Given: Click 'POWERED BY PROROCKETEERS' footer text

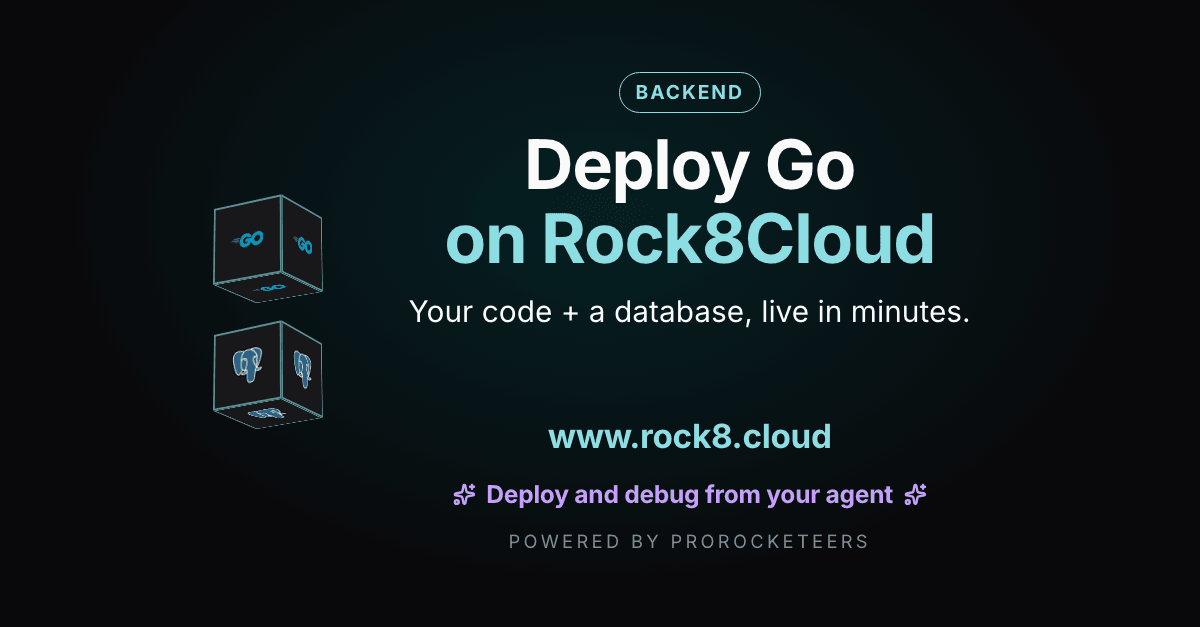Looking at the screenshot, I should click(689, 542).
